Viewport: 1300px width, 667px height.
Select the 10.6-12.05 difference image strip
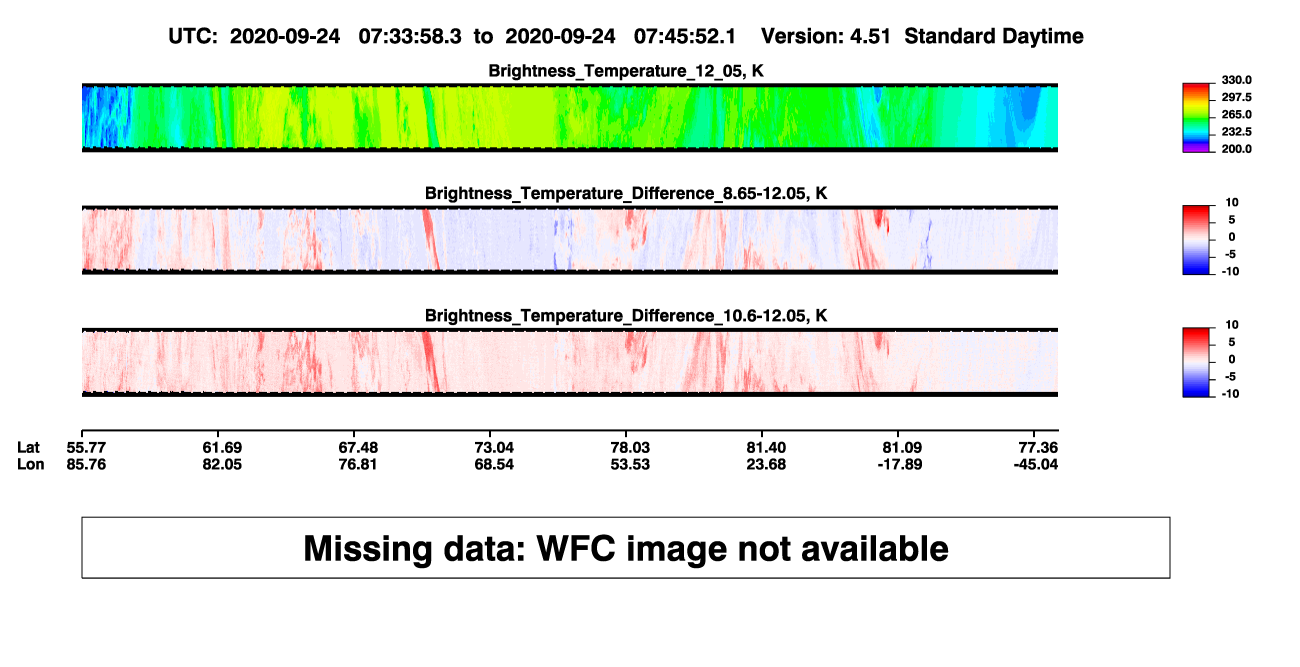click(570, 363)
